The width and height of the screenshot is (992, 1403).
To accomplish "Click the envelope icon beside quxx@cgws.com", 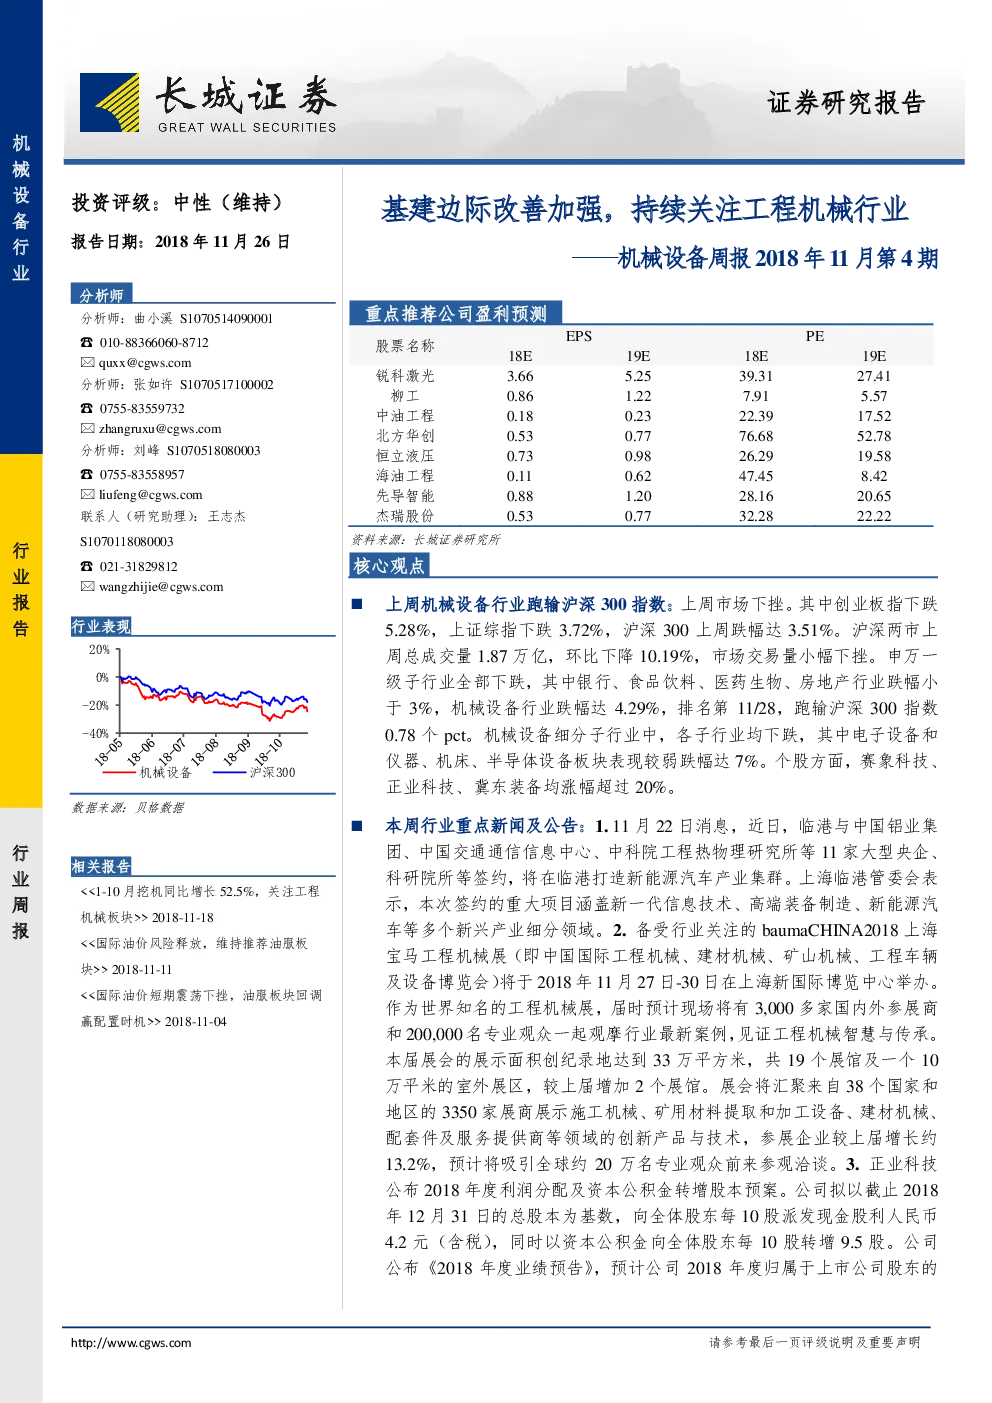I will [87, 363].
